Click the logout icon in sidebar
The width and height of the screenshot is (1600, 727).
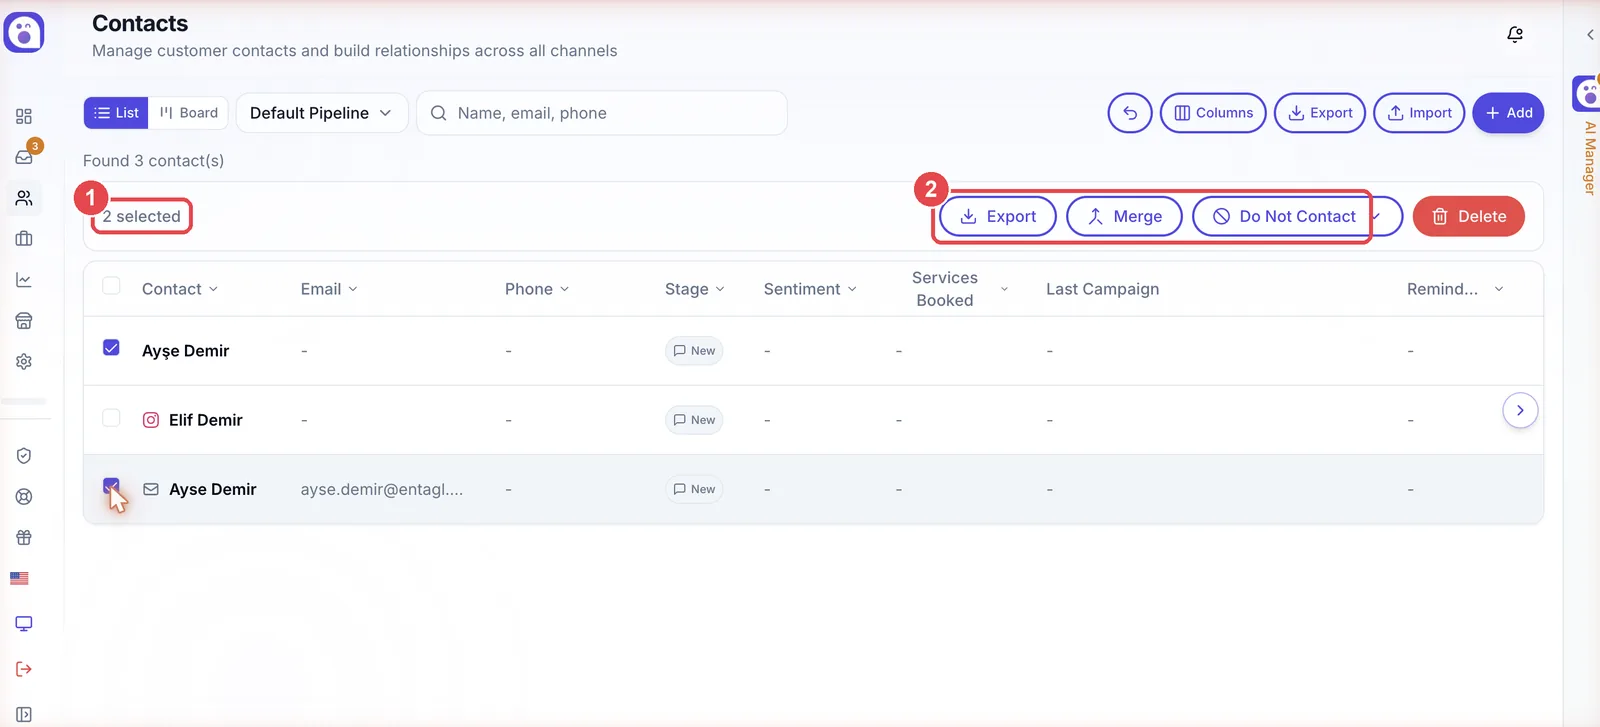point(24,669)
